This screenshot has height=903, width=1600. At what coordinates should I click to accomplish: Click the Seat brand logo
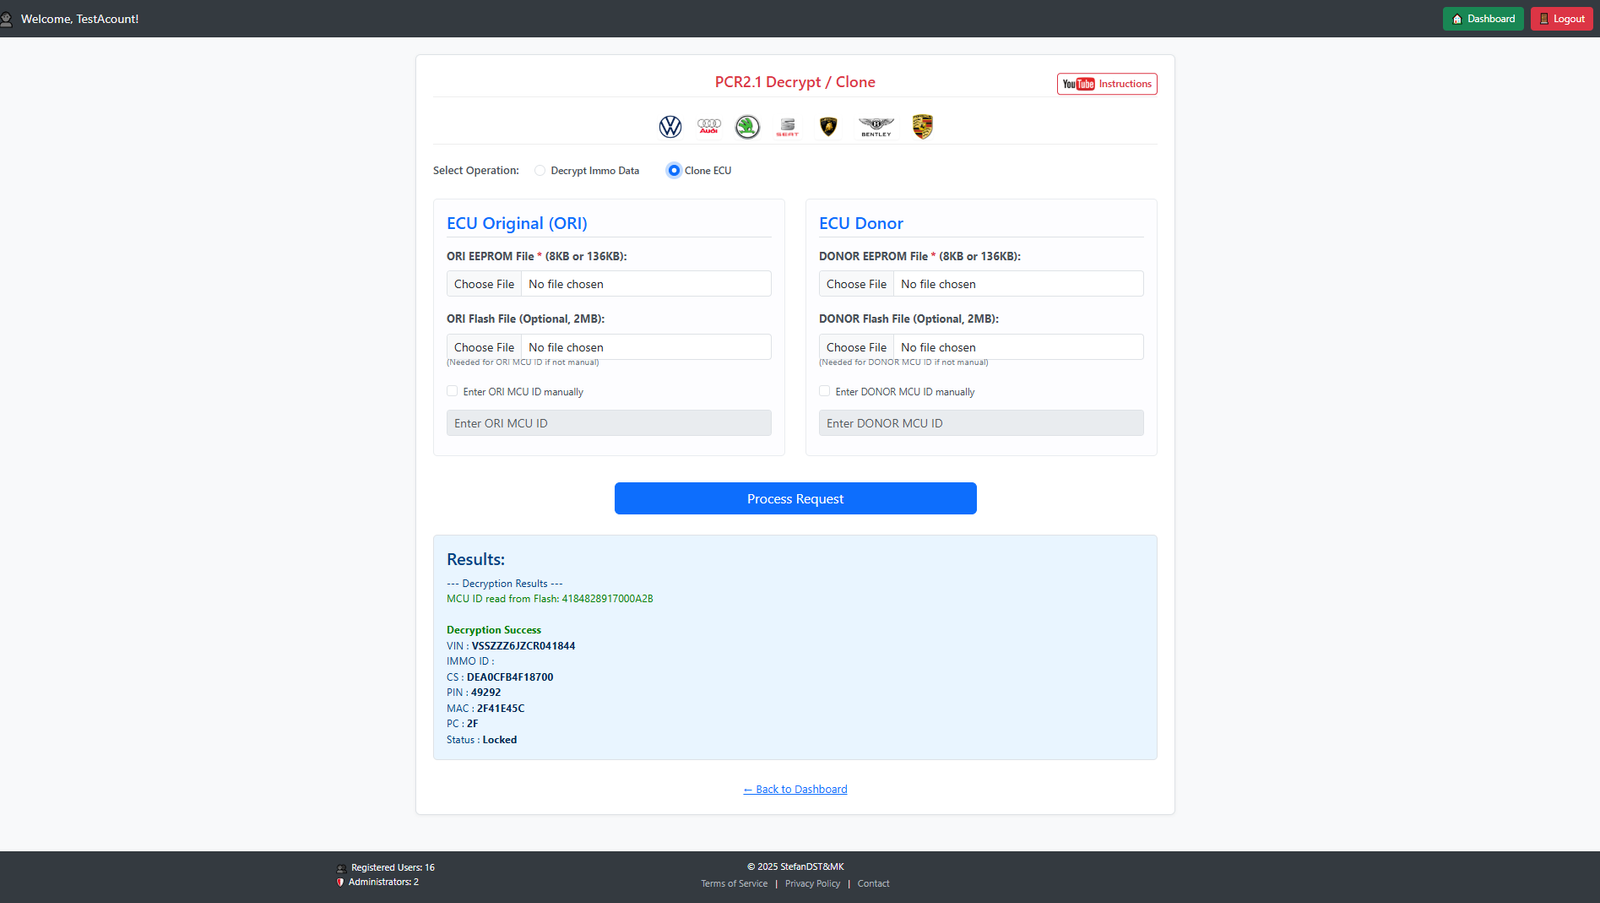point(788,127)
